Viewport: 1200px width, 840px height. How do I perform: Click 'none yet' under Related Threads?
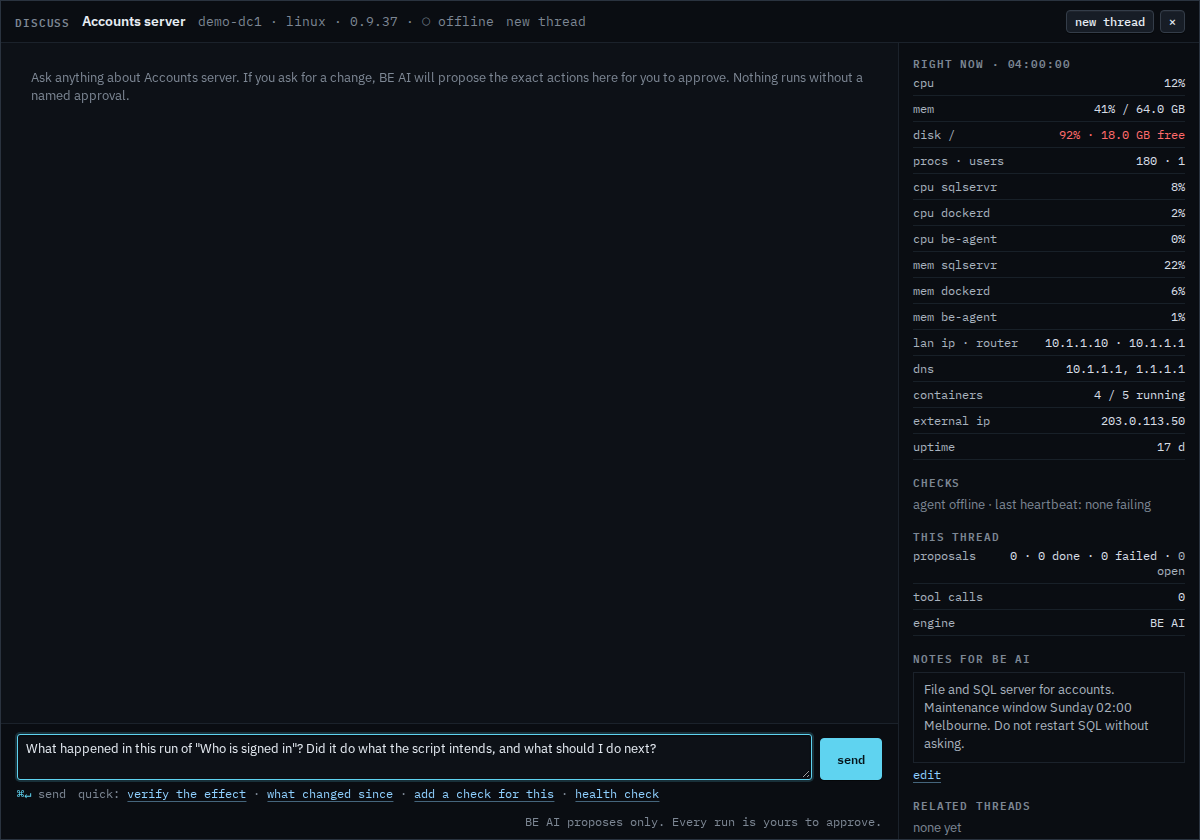(937, 828)
